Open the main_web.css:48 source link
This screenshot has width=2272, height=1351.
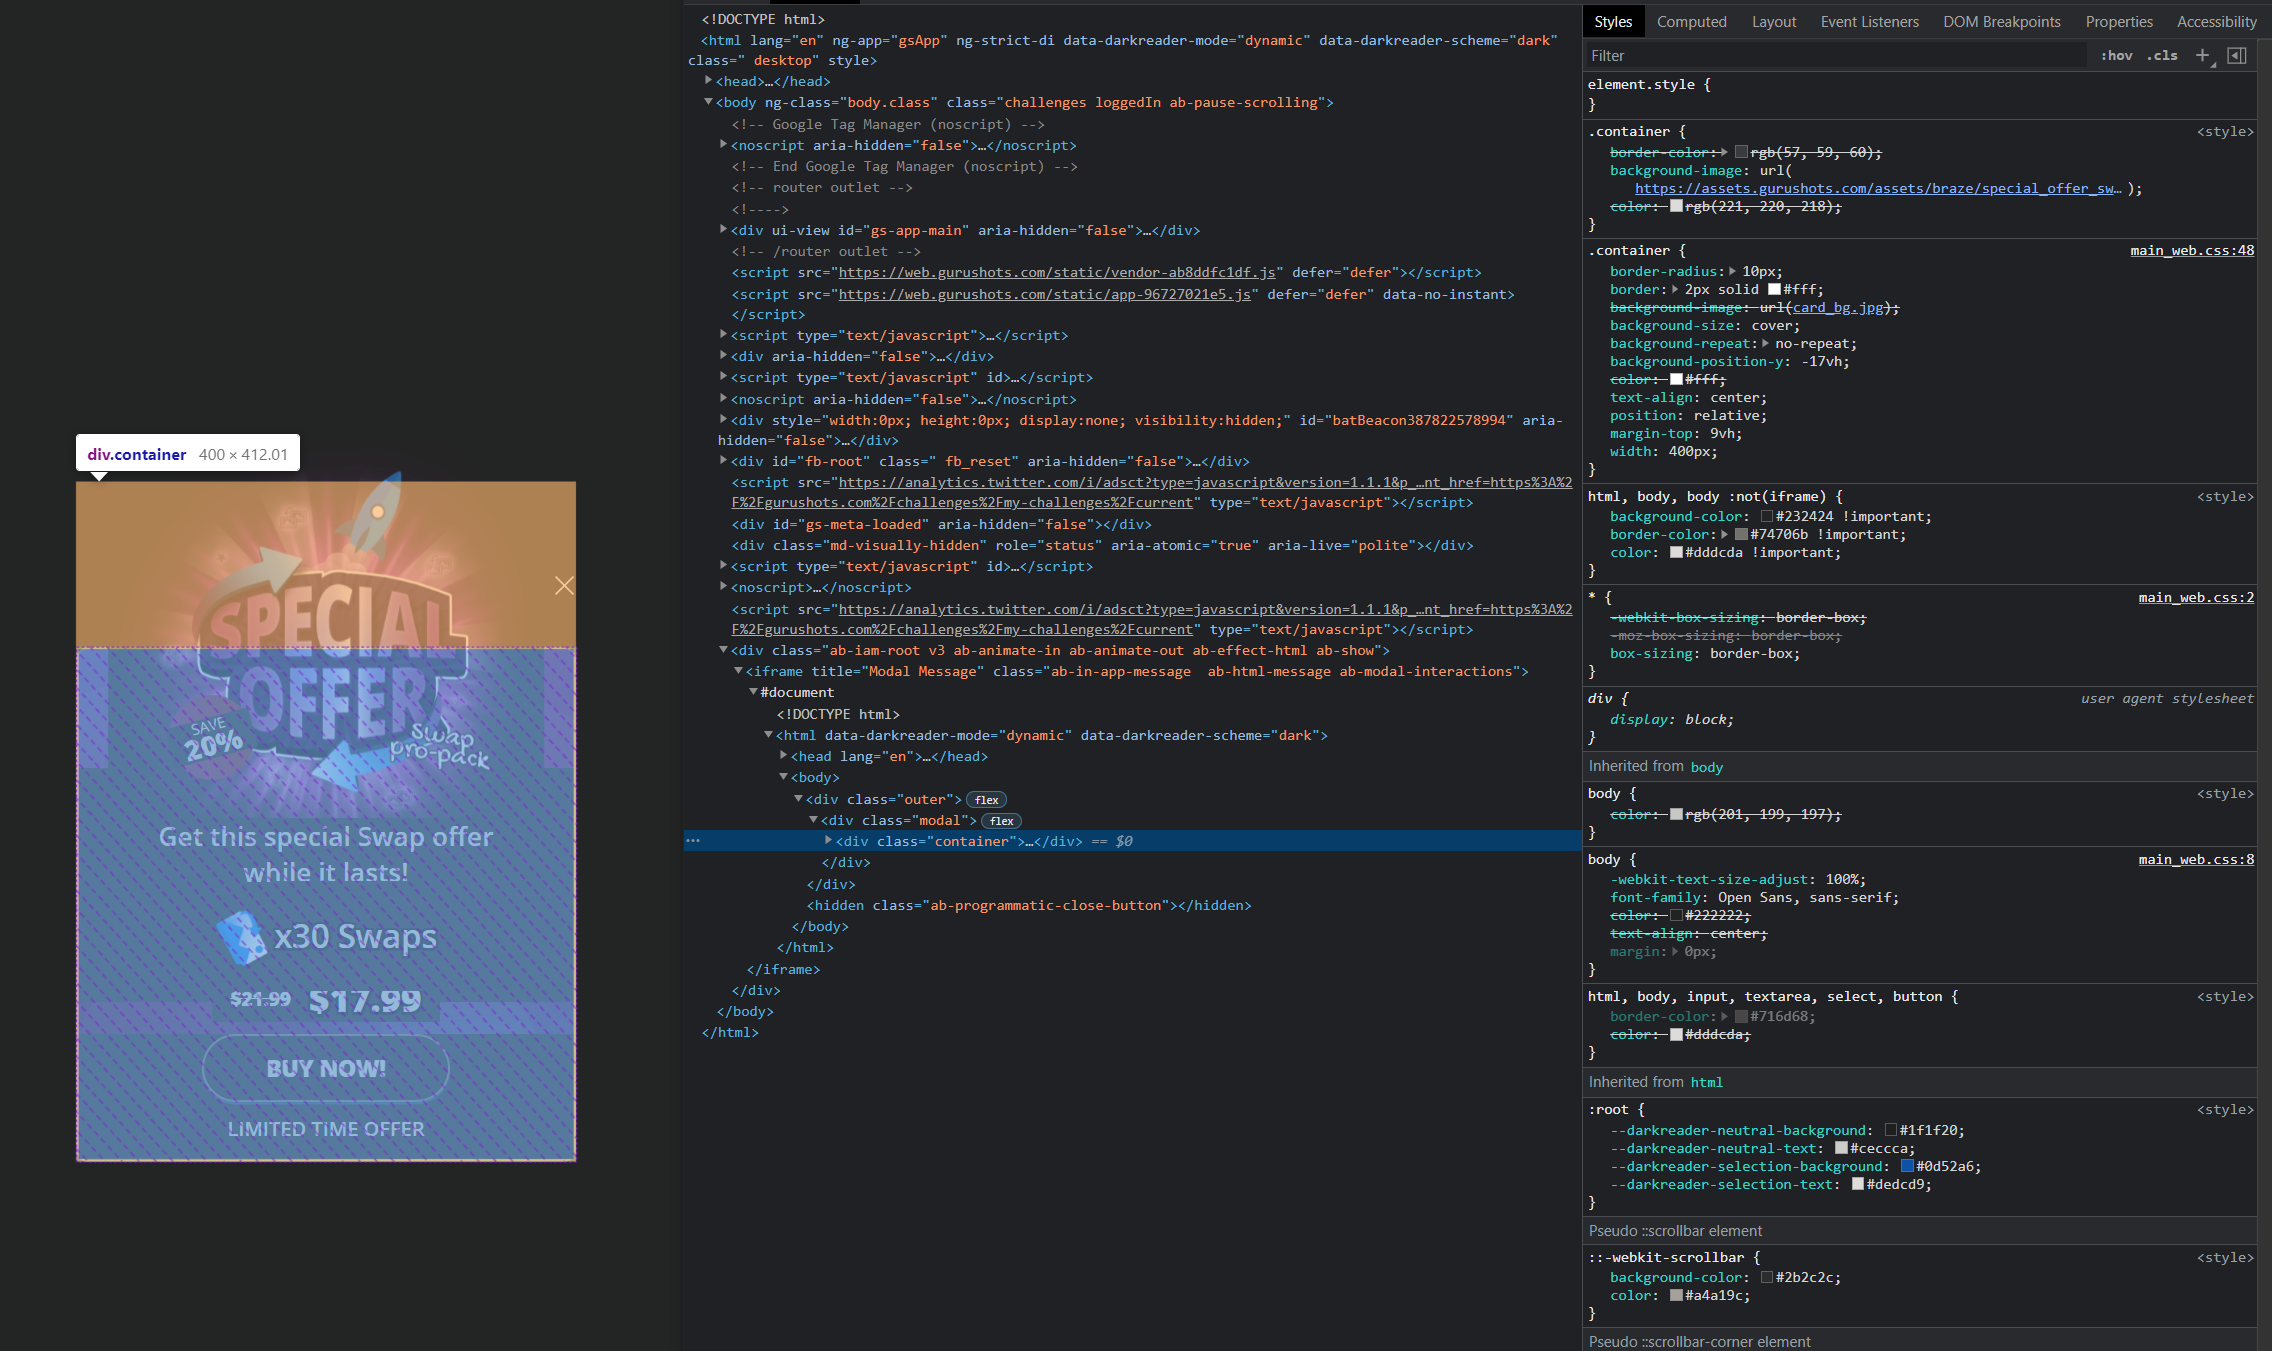click(x=2192, y=250)
